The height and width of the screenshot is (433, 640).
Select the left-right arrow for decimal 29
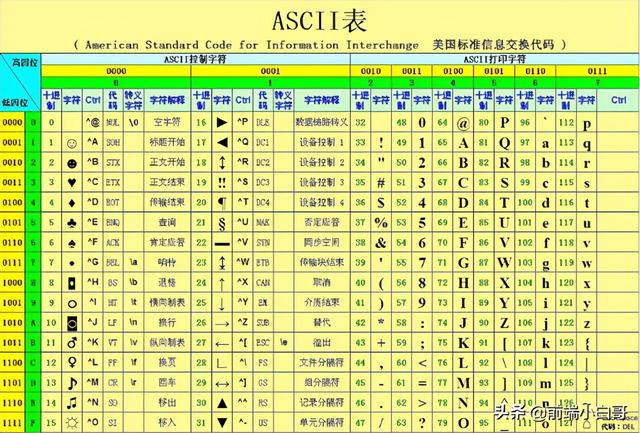tap(222, 384)
